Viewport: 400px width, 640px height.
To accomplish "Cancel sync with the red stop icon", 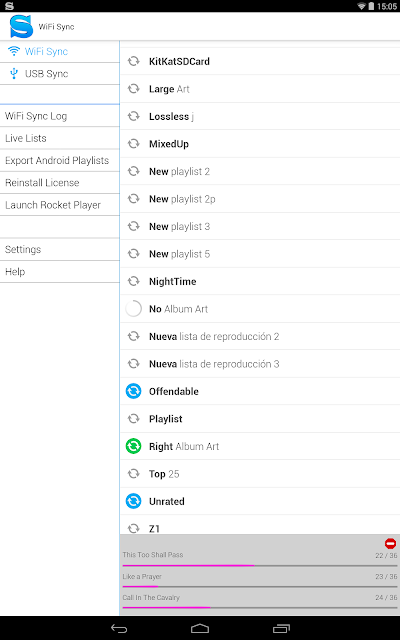I will coord(390,544).
